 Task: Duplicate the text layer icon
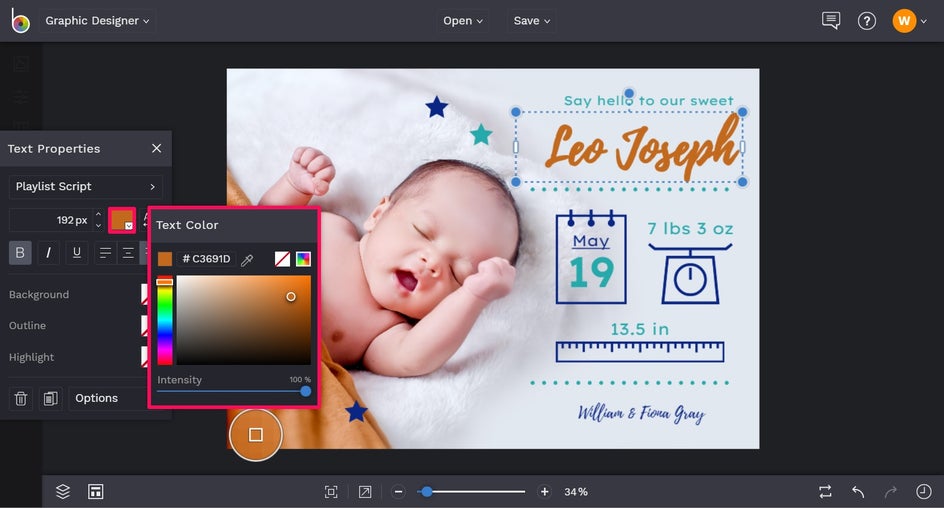(x=51, y=398)
